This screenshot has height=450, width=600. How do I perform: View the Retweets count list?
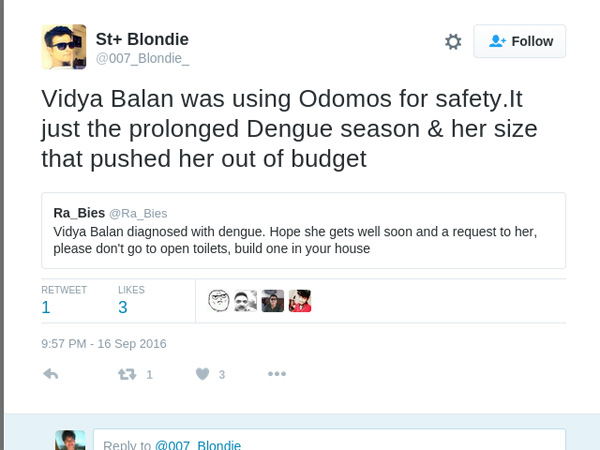[x=47, y=307]
